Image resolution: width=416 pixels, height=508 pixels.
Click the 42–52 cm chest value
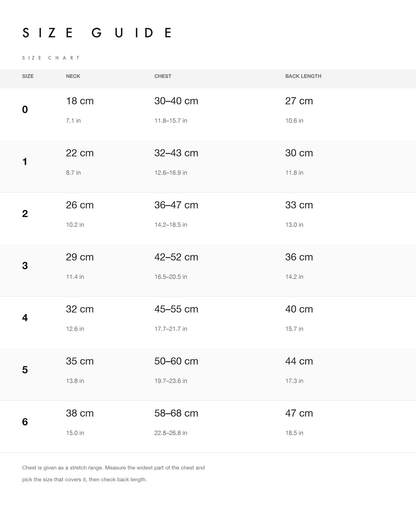[176, 257]
